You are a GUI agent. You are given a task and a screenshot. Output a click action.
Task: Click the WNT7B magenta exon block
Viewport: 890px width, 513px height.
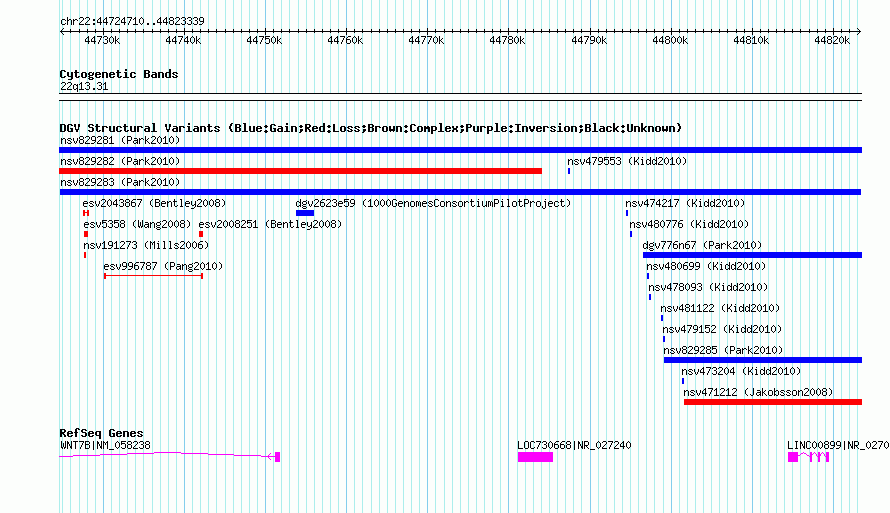click(278, 457)
